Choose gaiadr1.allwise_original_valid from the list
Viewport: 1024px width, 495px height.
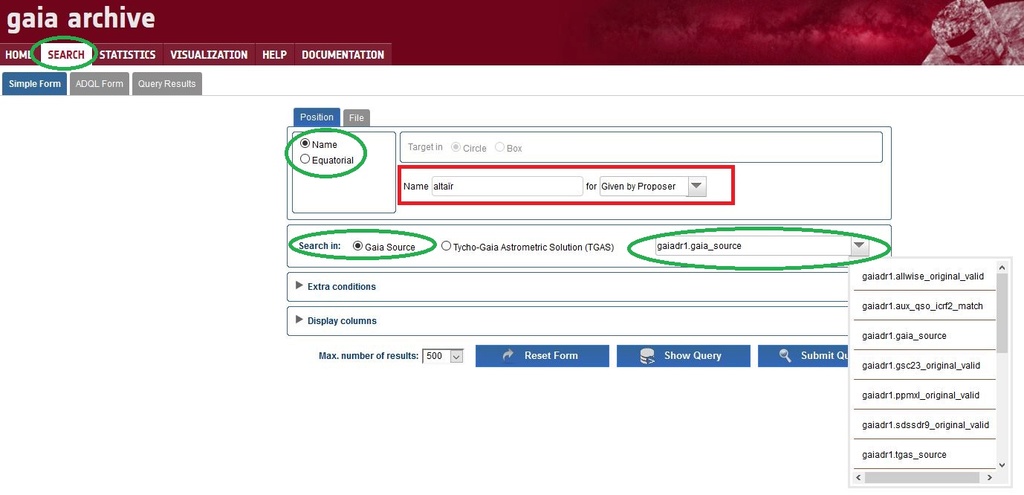(x=923, y=276)
